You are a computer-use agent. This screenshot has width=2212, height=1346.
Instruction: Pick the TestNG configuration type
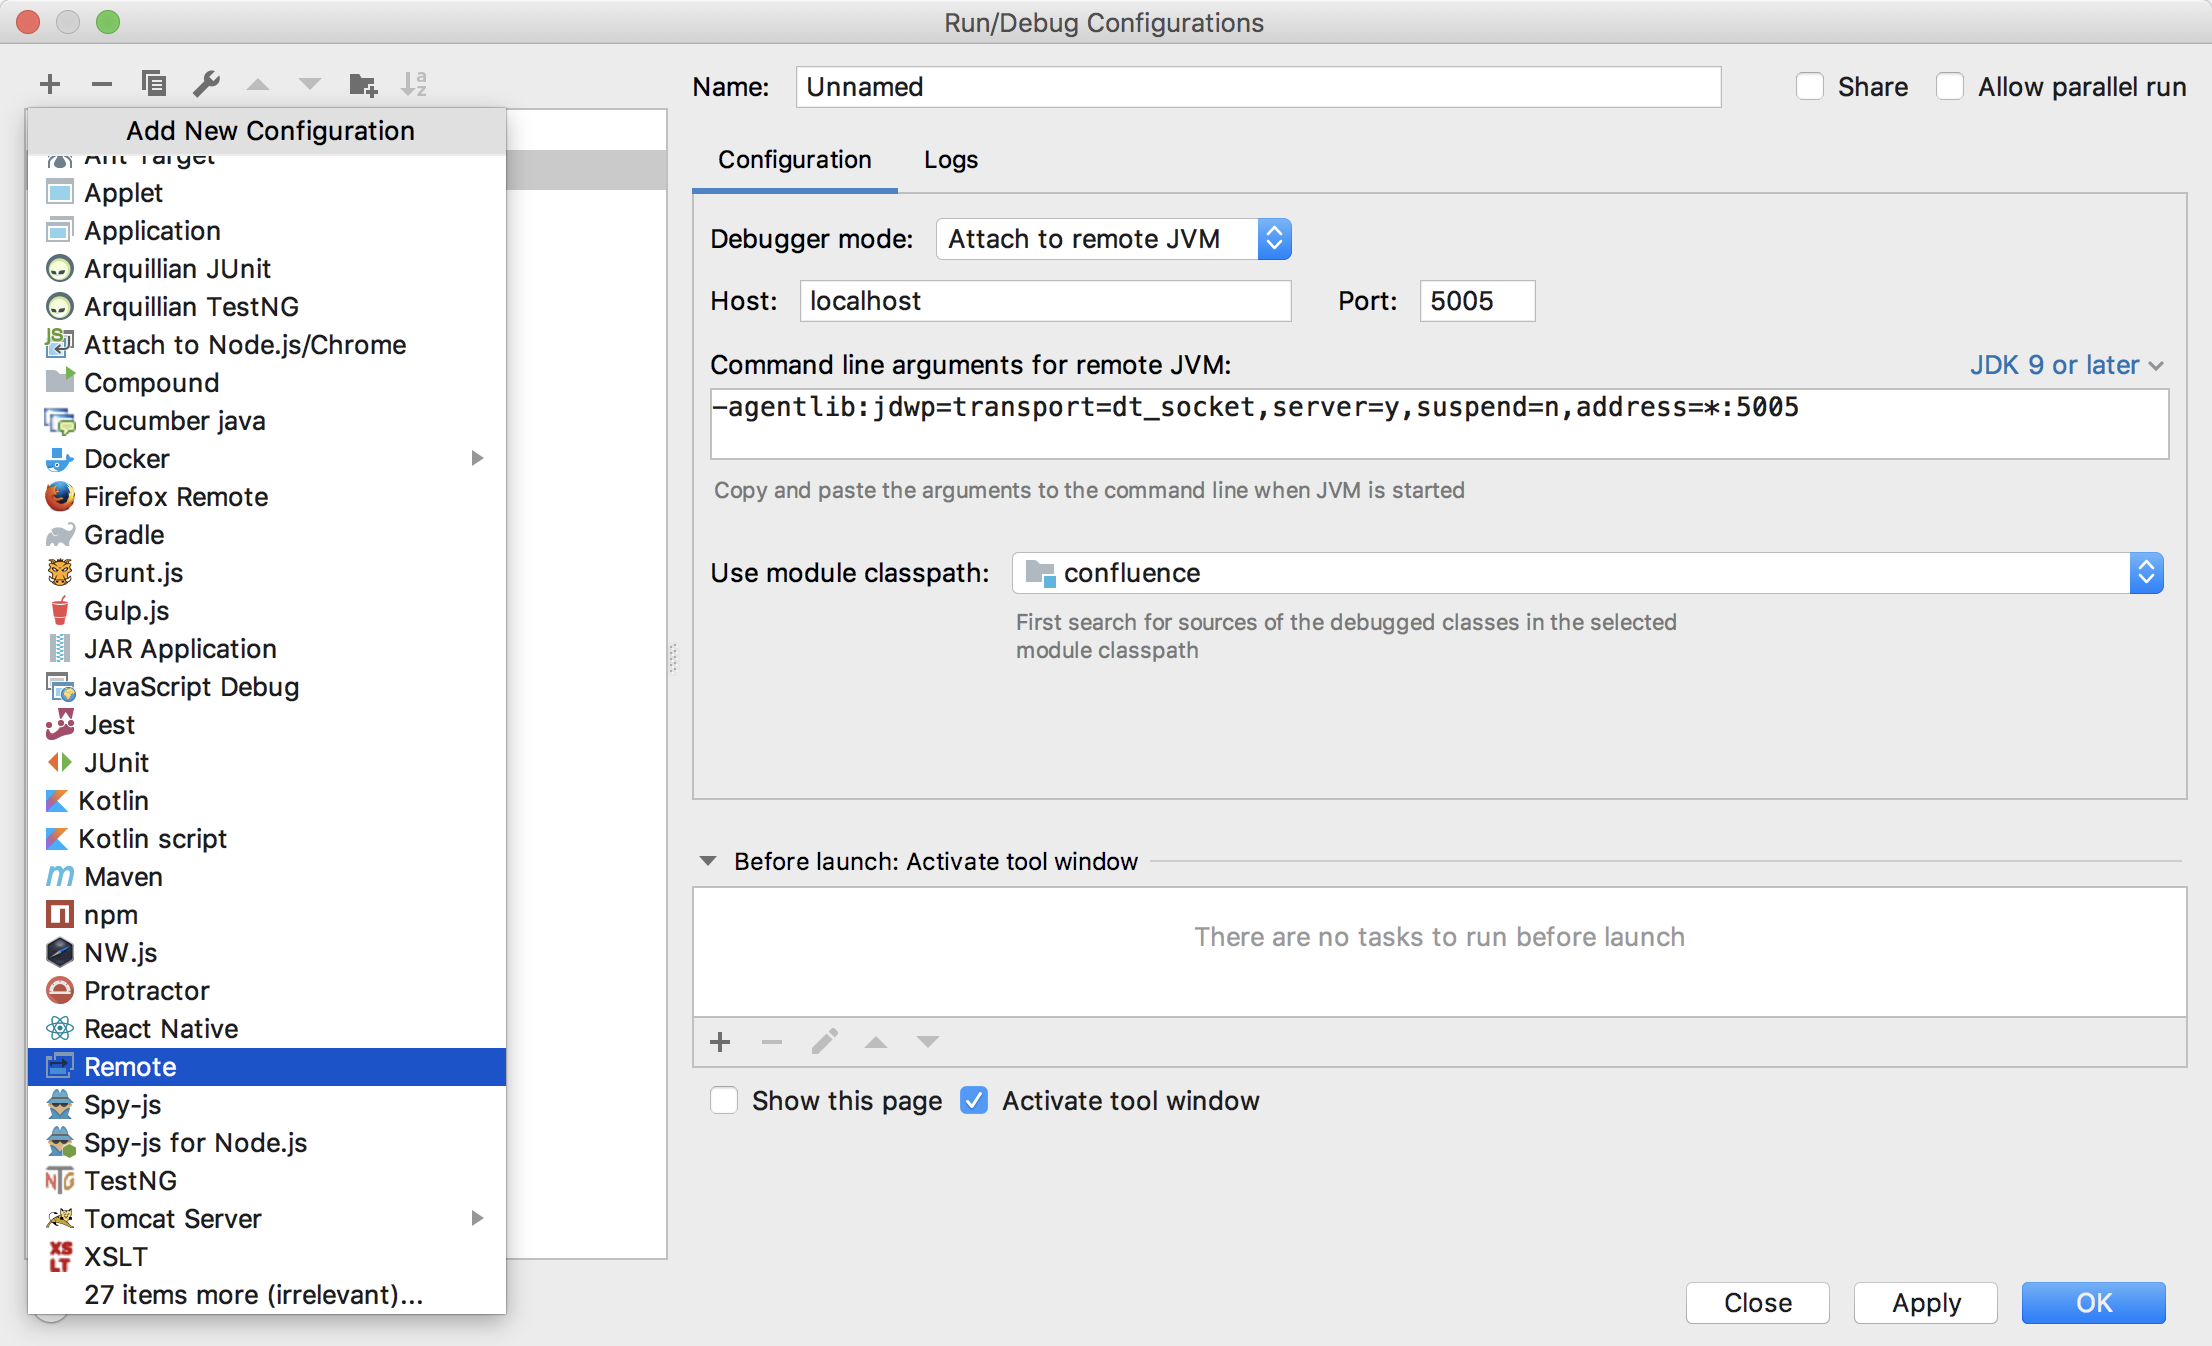tap(266, 1180)
